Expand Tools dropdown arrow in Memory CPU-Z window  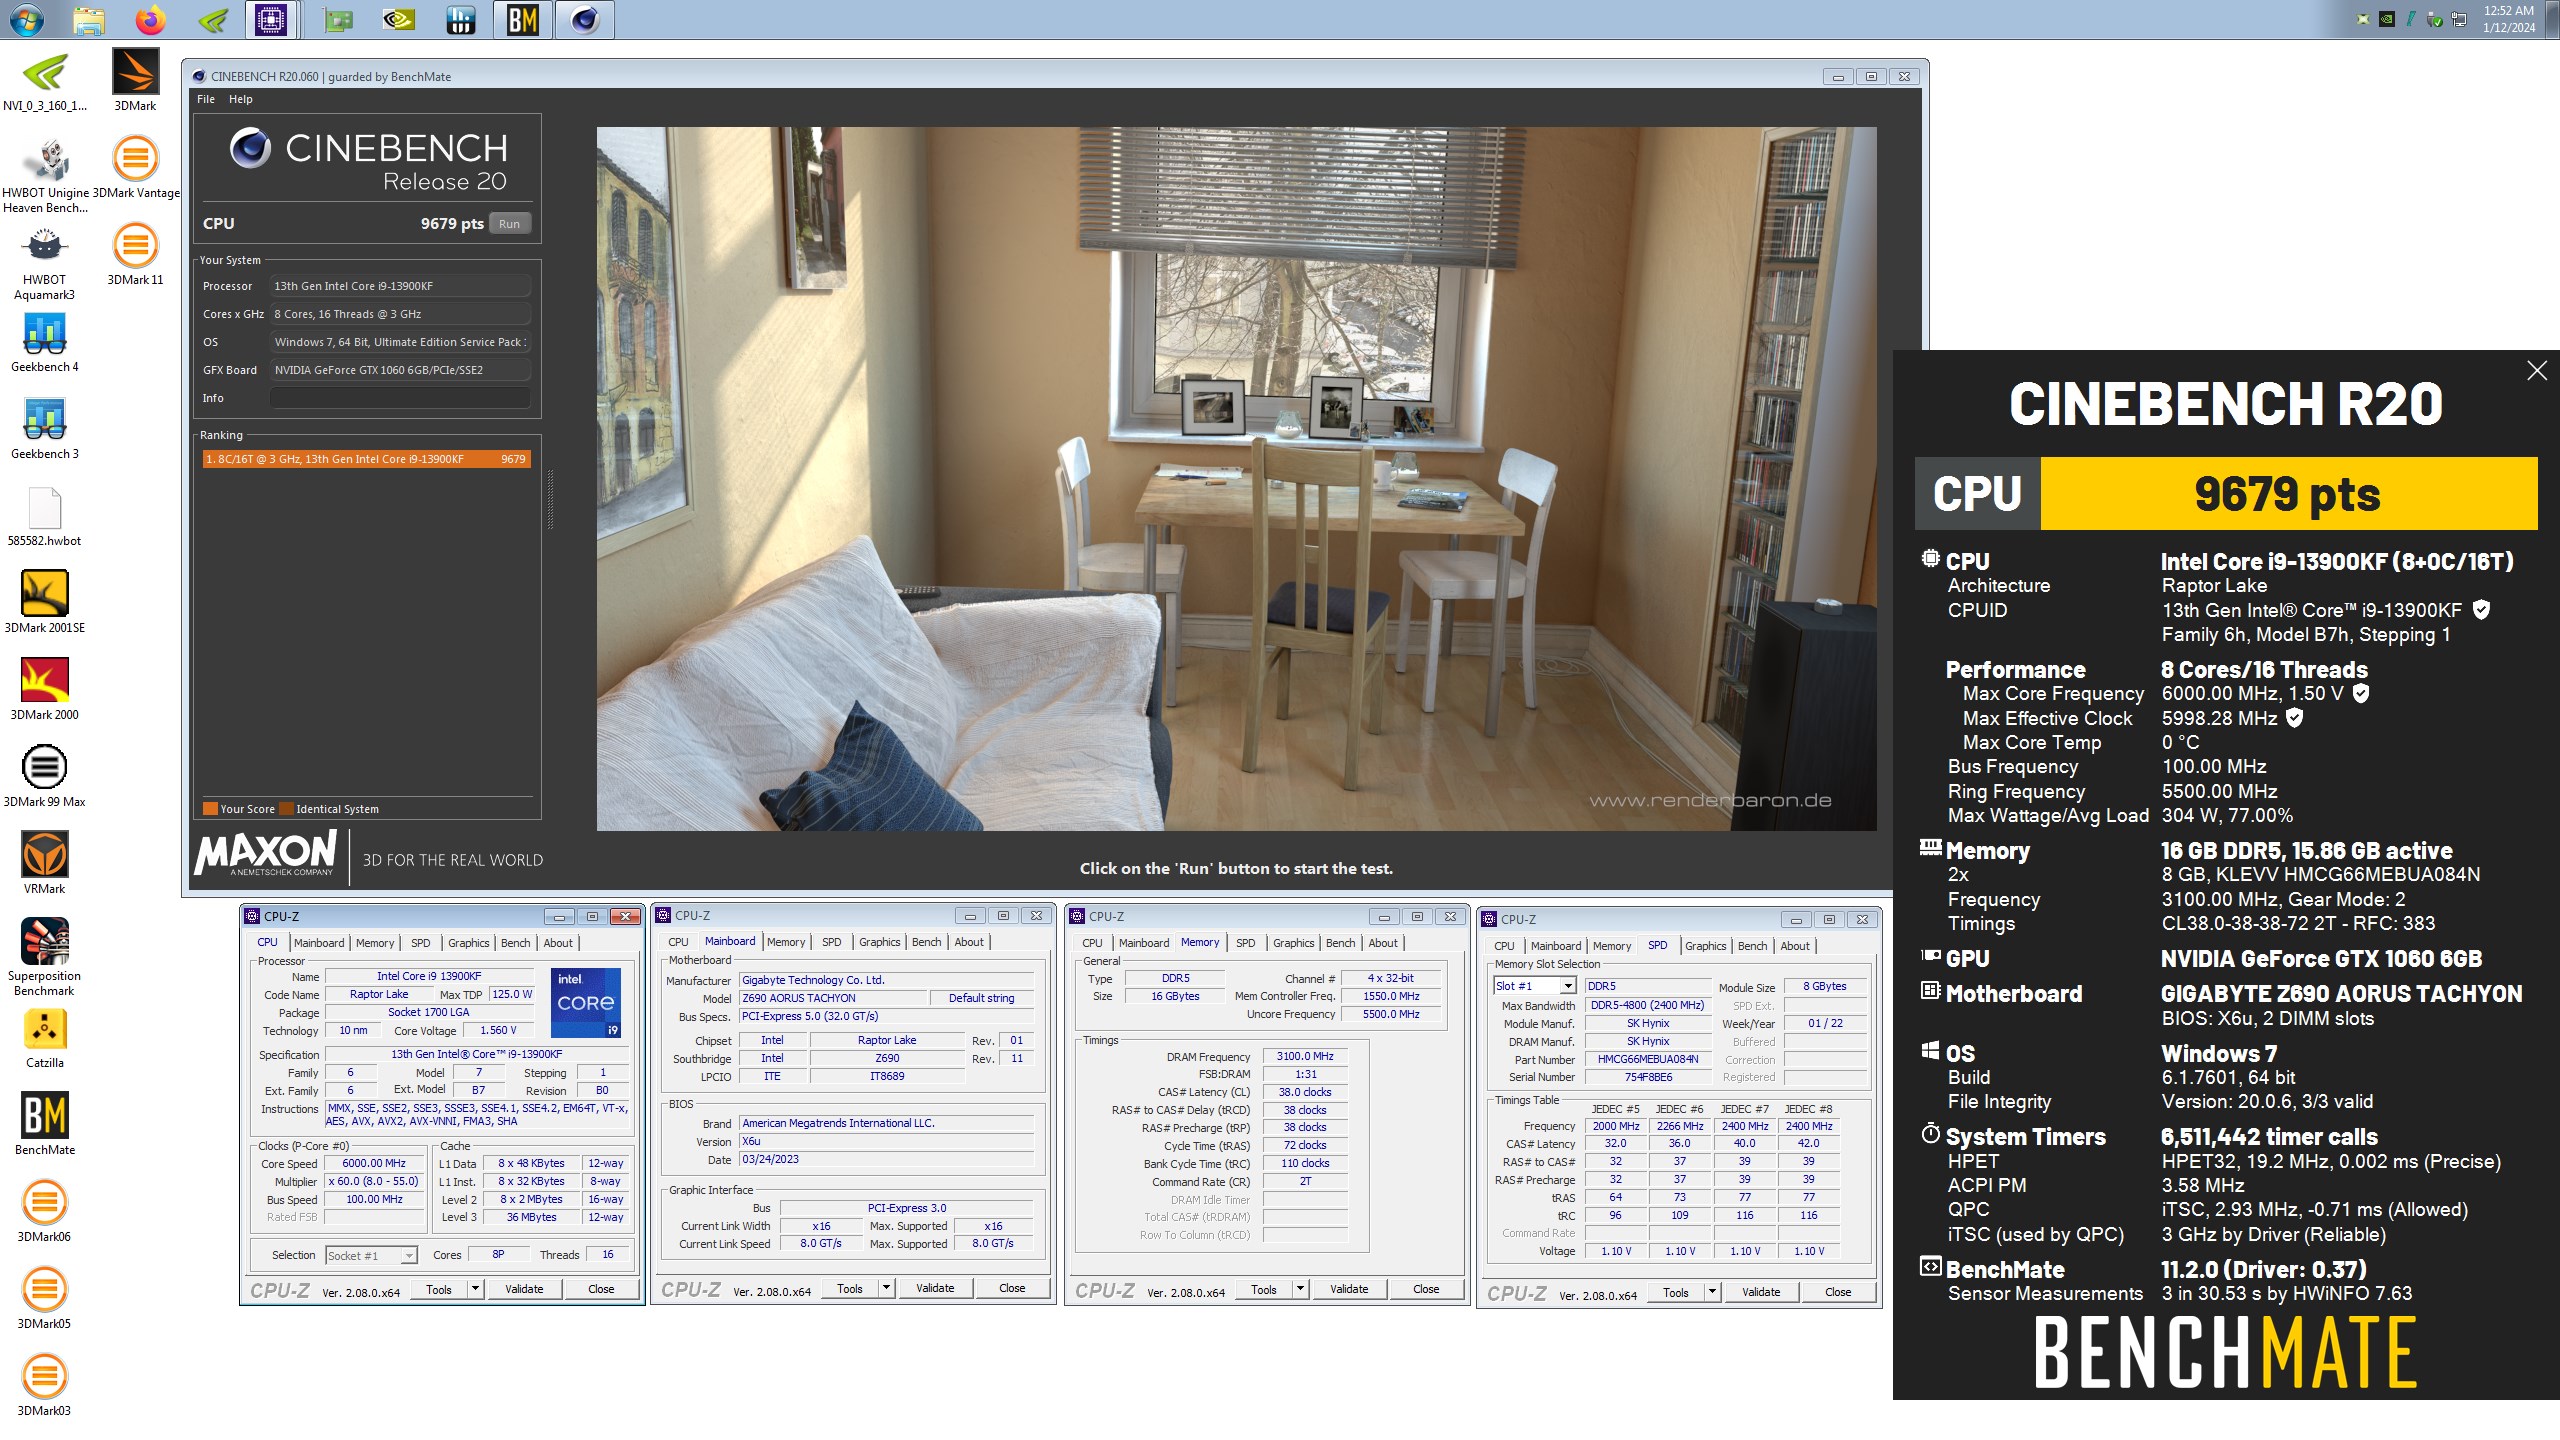1301,1289
